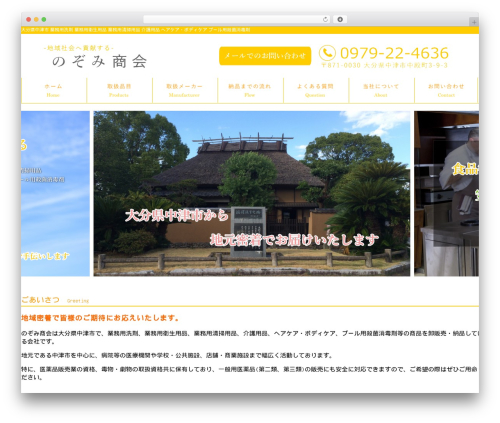
Task: Minimize window using the yellow button
Action: [x=36, y=19]
